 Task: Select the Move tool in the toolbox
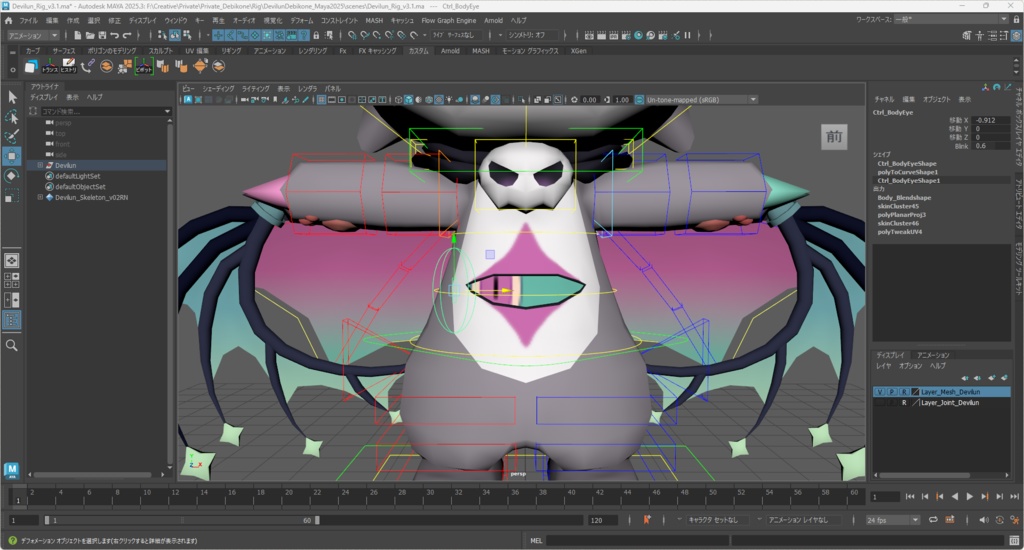point(12,156)
